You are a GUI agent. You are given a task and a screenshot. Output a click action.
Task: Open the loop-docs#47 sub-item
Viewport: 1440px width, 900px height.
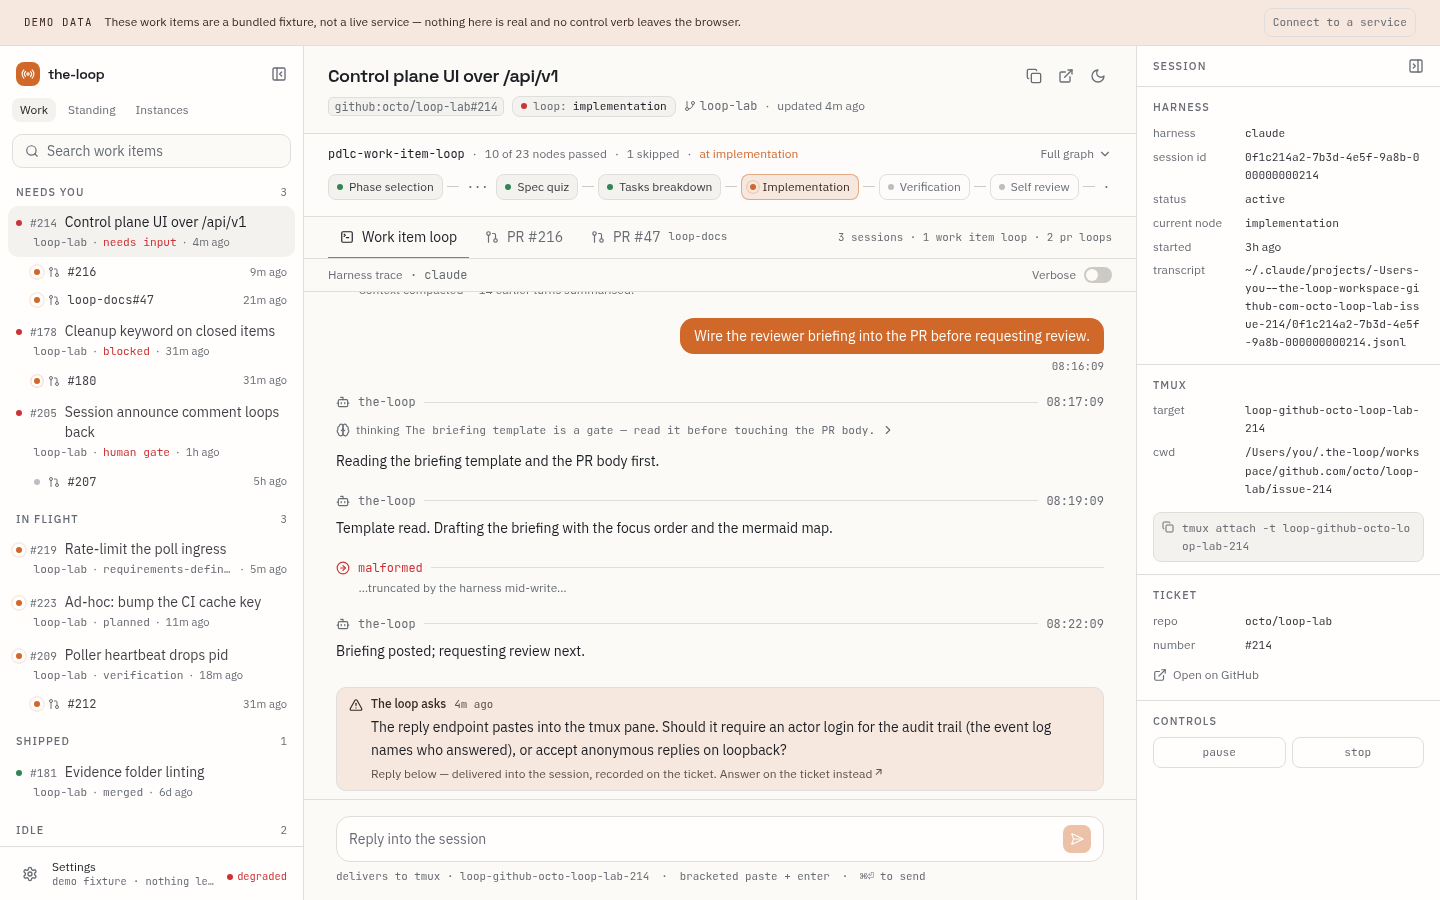159,300
